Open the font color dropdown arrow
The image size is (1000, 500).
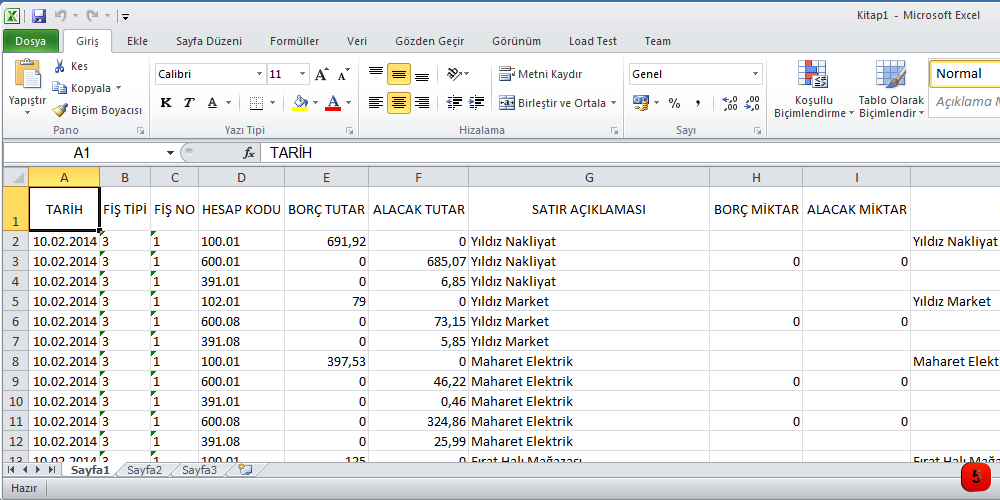point(349,103)
